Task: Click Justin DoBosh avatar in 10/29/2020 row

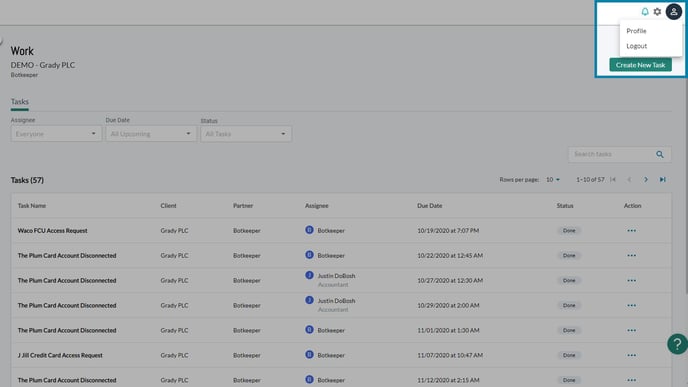Action: click(309, 301)
